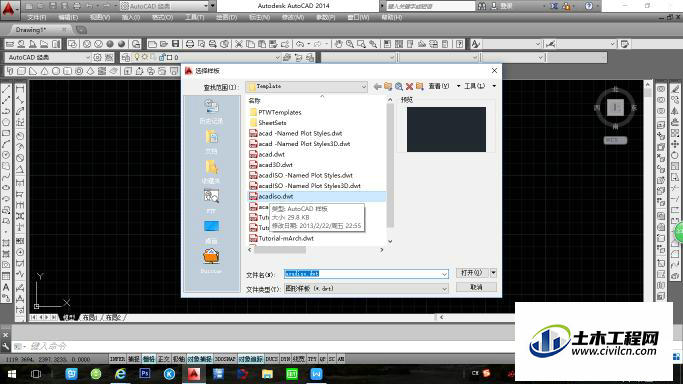The width and height of the screenshot is (683, 384).
Task: Click the Copy icon in the standard toolbar
Action: tap(250, 44)
